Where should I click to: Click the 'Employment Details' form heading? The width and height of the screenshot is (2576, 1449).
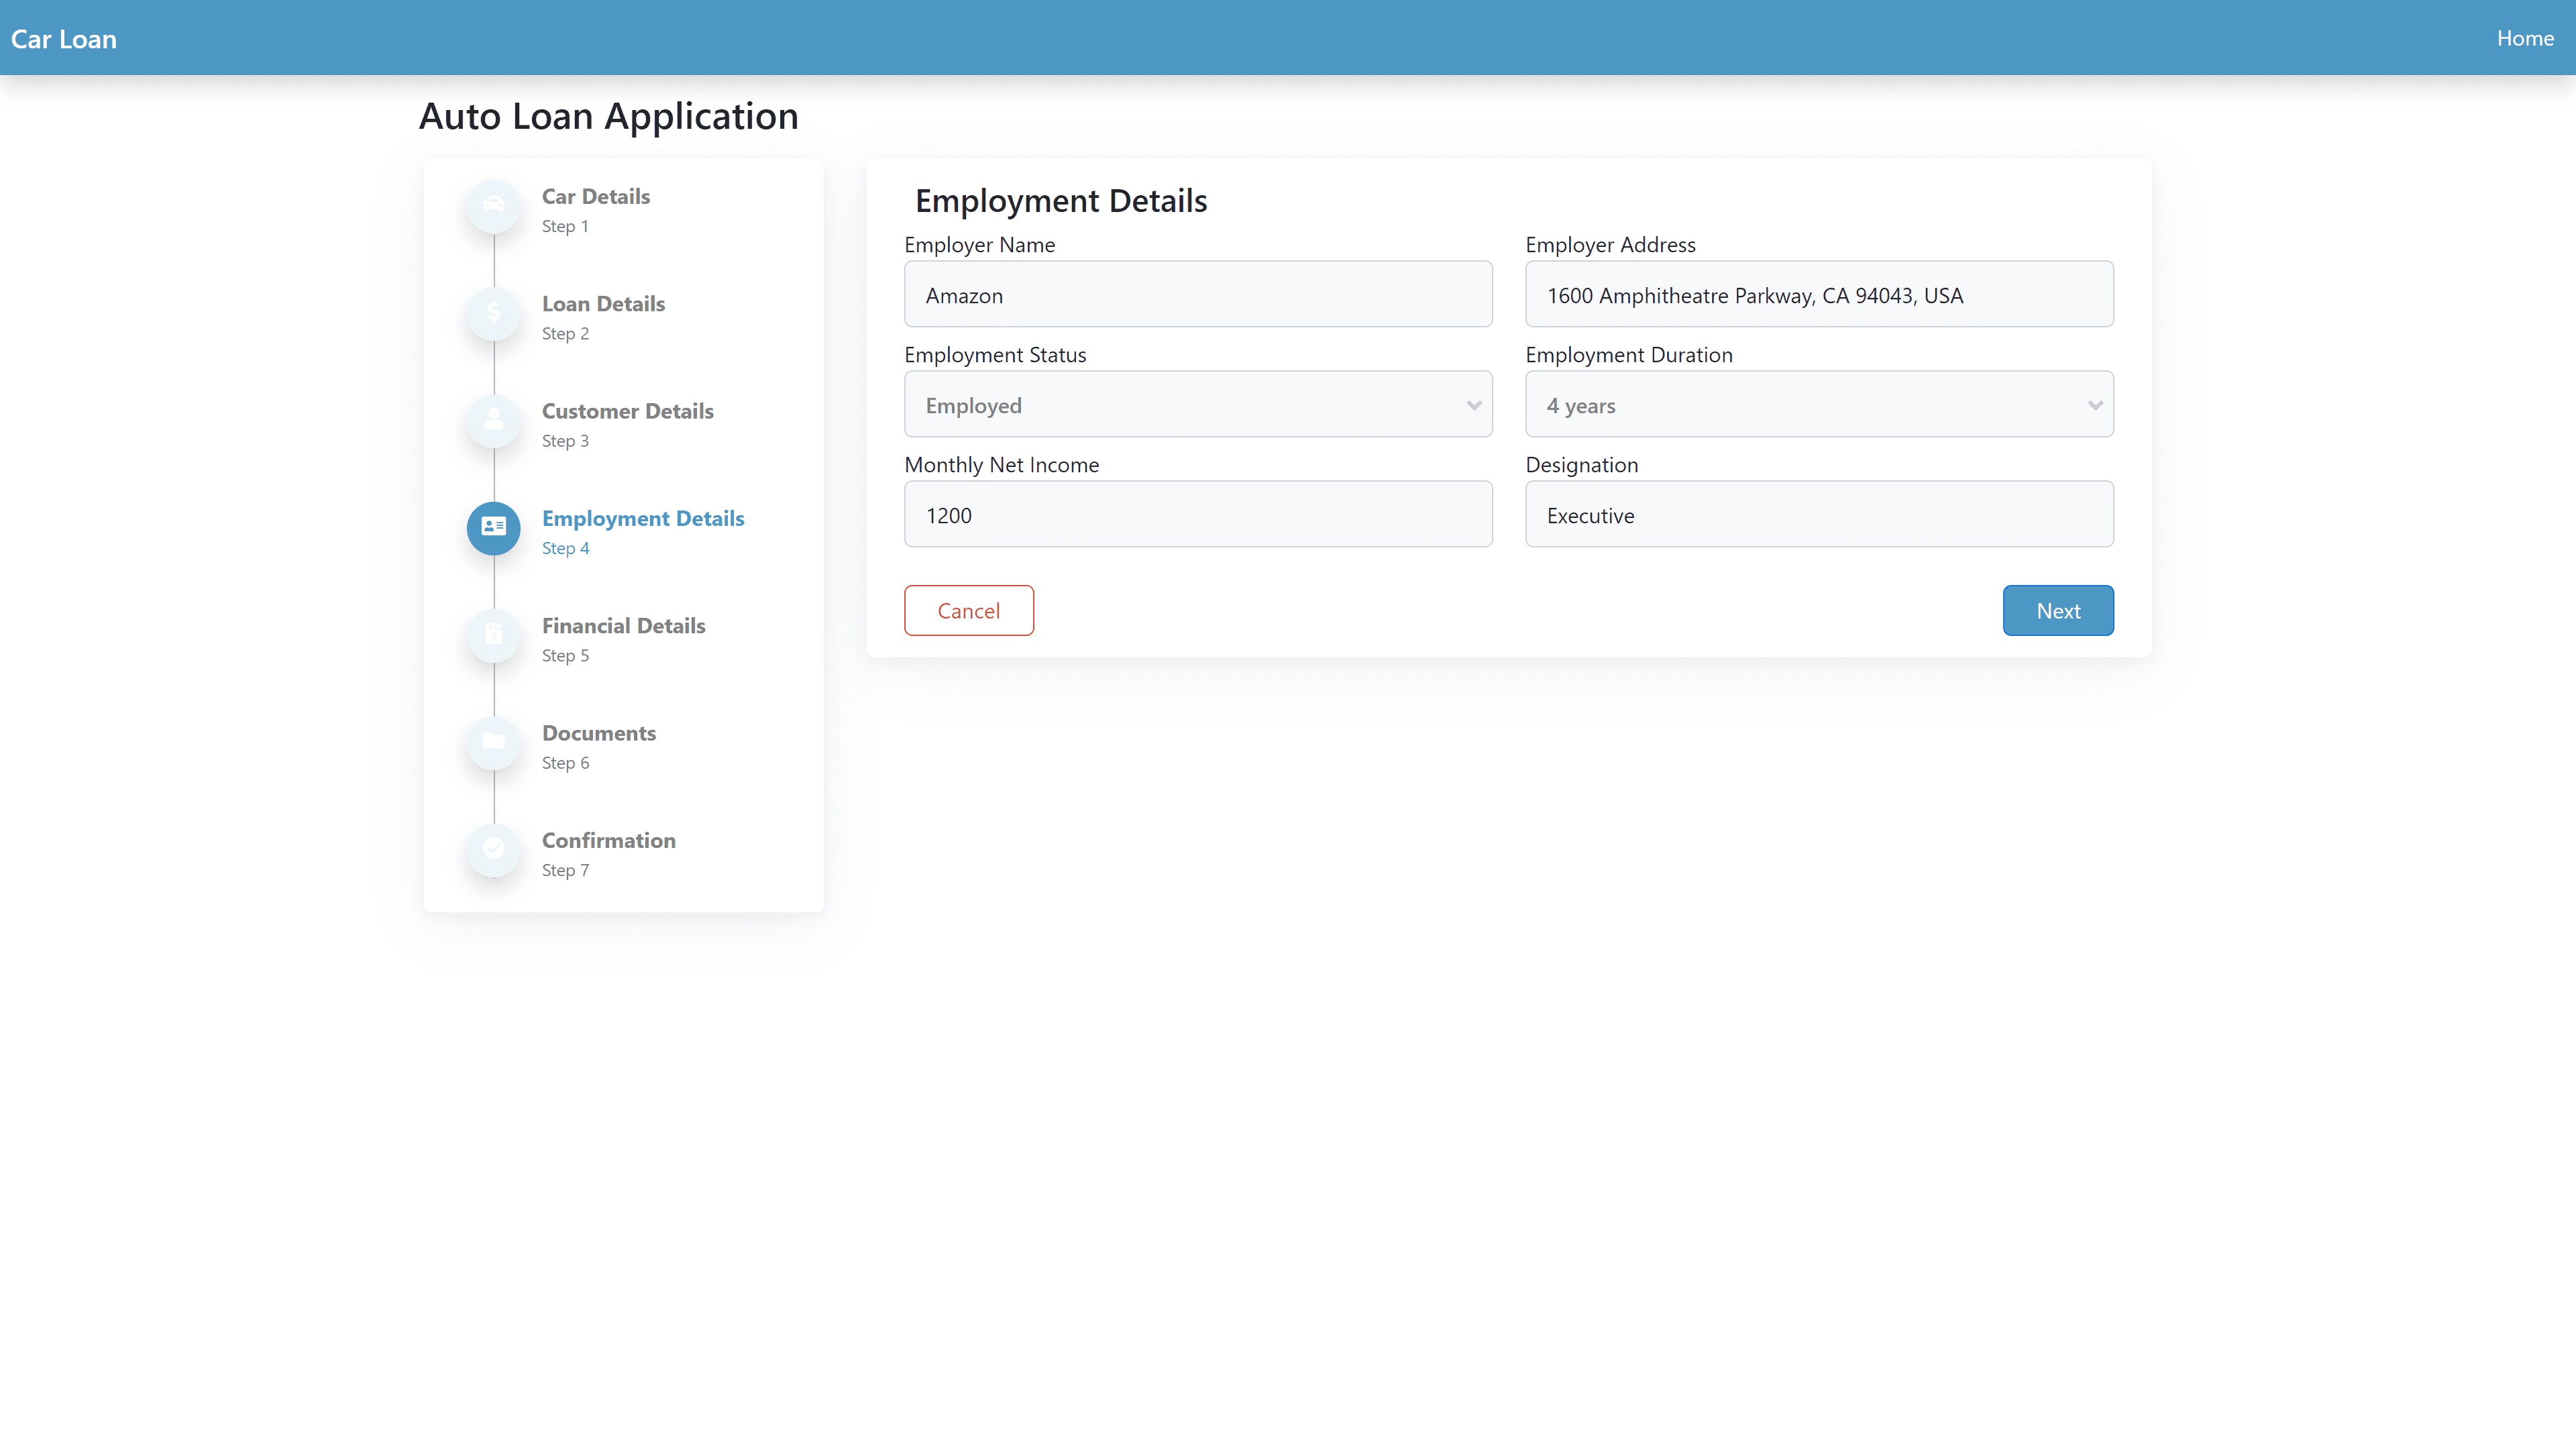1061,201
